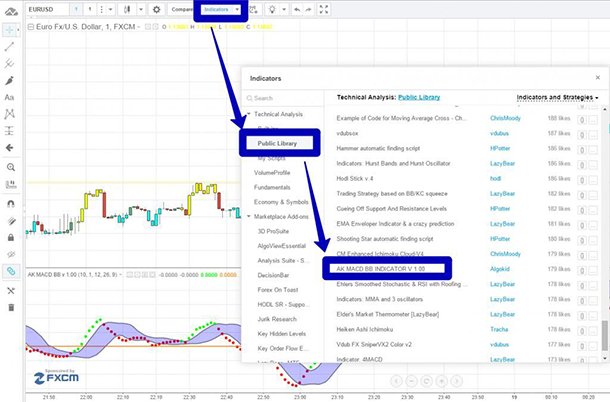The width and height of the screenshot is (610, 402).
Task: Click chart reset view navigation button
Action: 426,381
